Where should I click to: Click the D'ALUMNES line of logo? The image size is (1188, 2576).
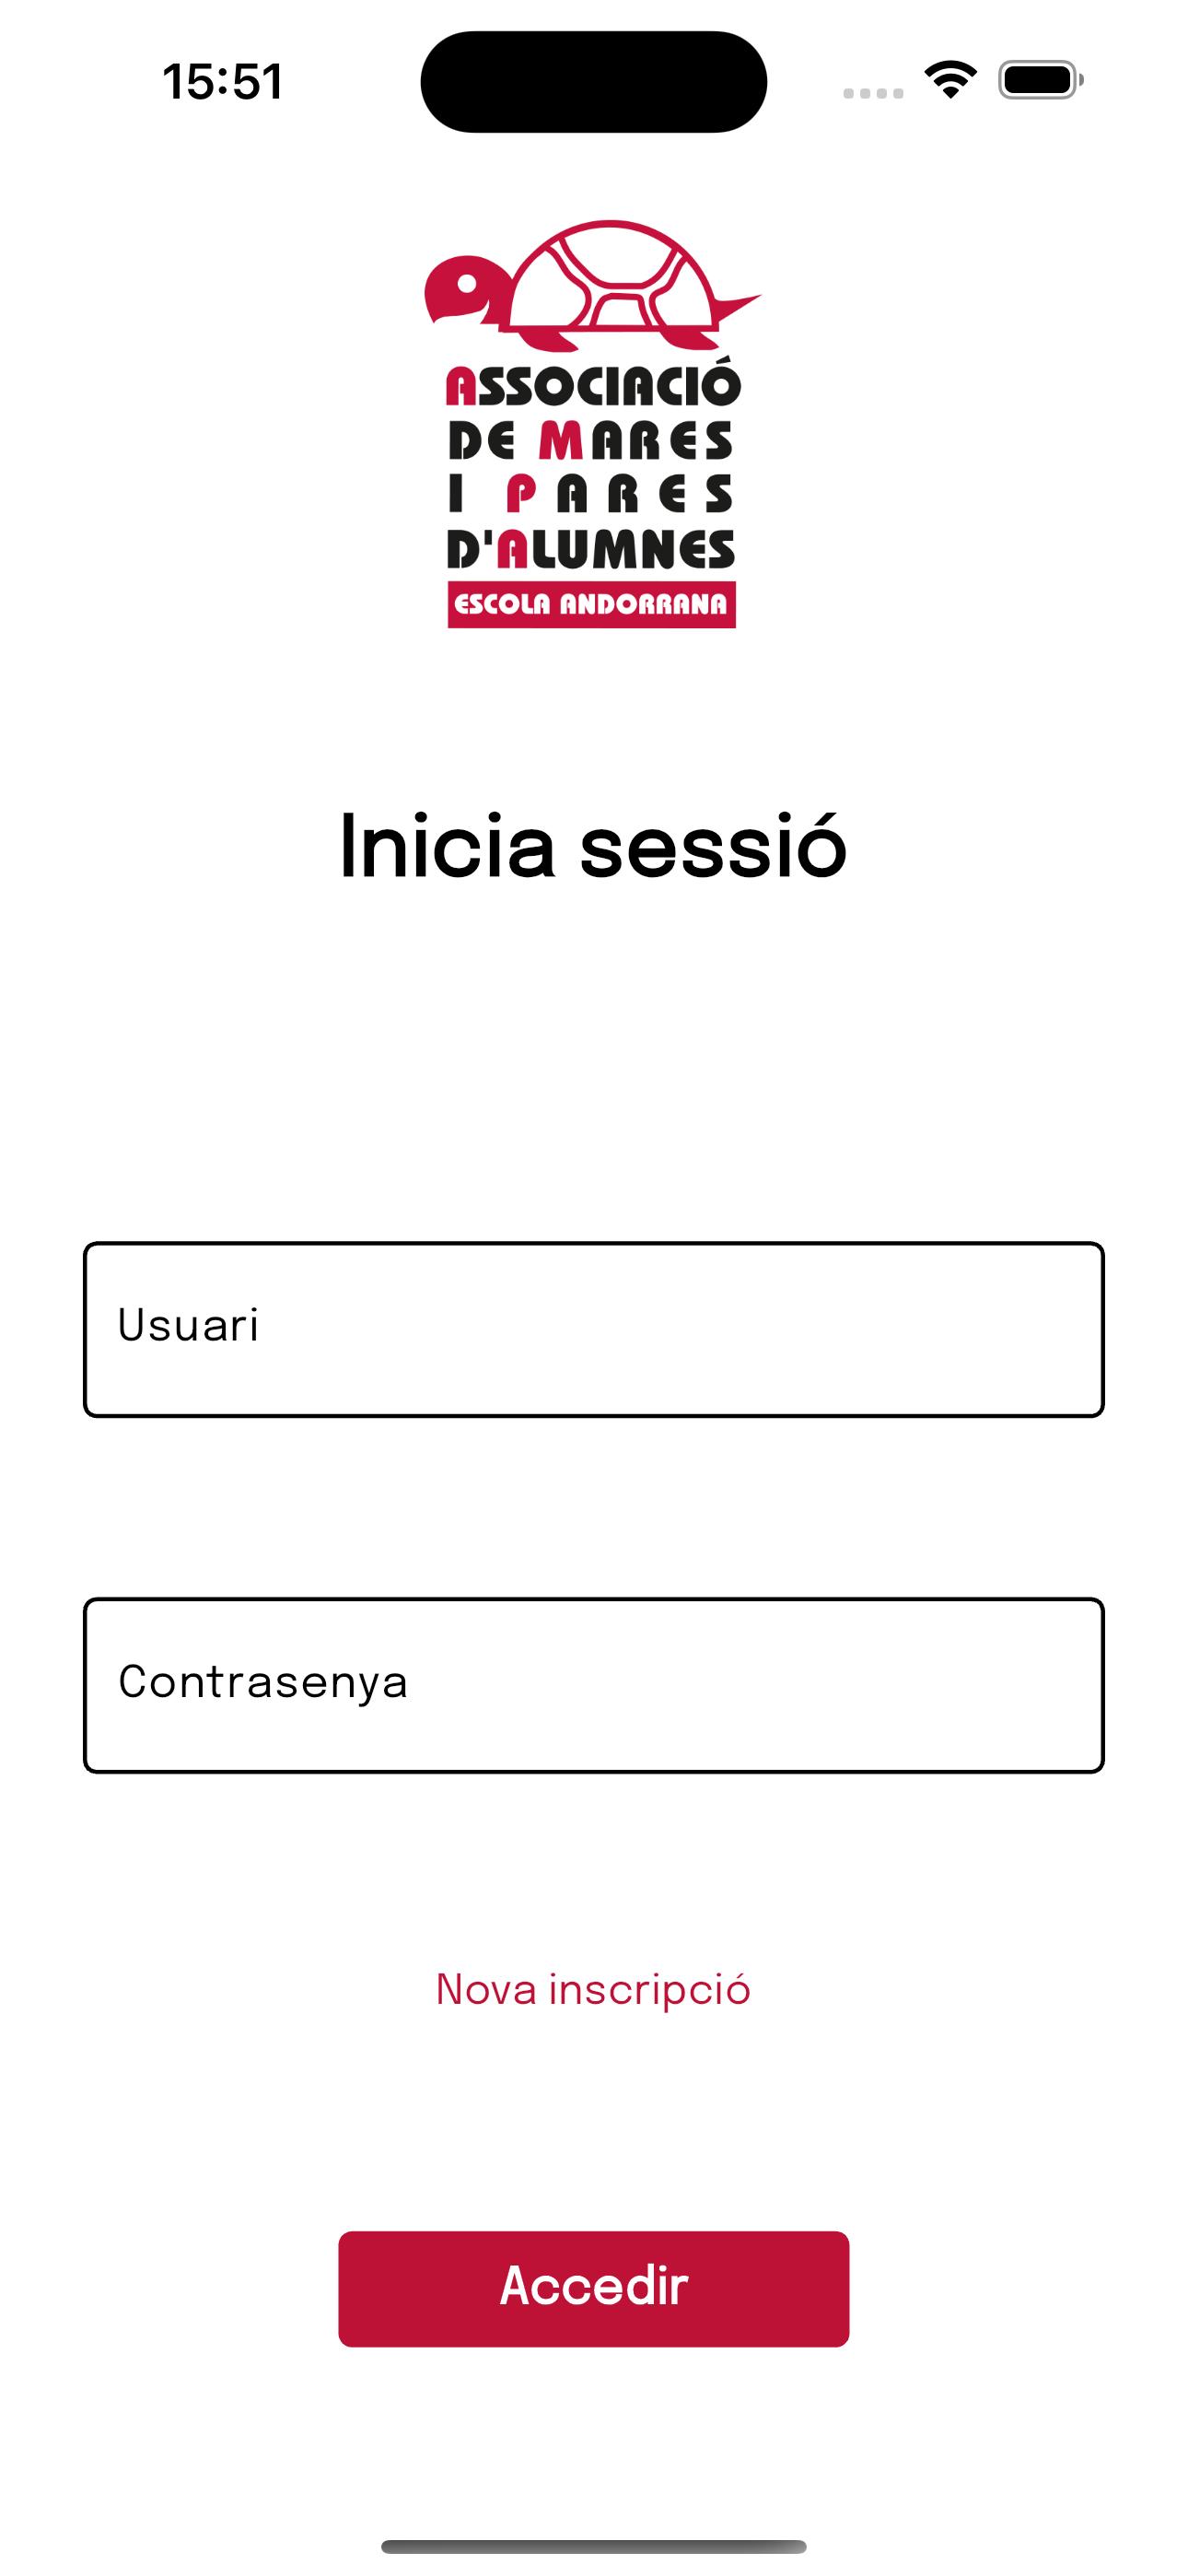591,548
